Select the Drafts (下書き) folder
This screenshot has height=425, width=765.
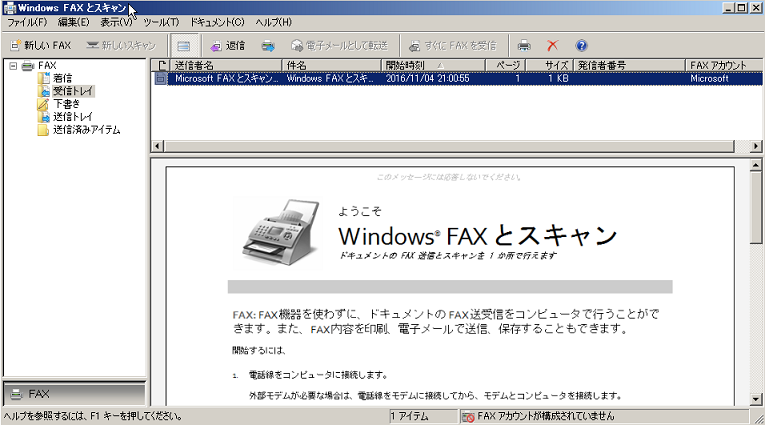(x=66, y=104)
